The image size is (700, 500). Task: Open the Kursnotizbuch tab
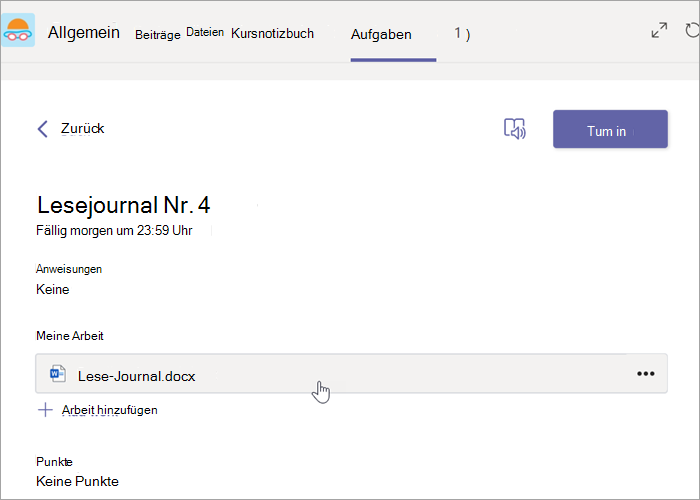(x=272, y=33)
